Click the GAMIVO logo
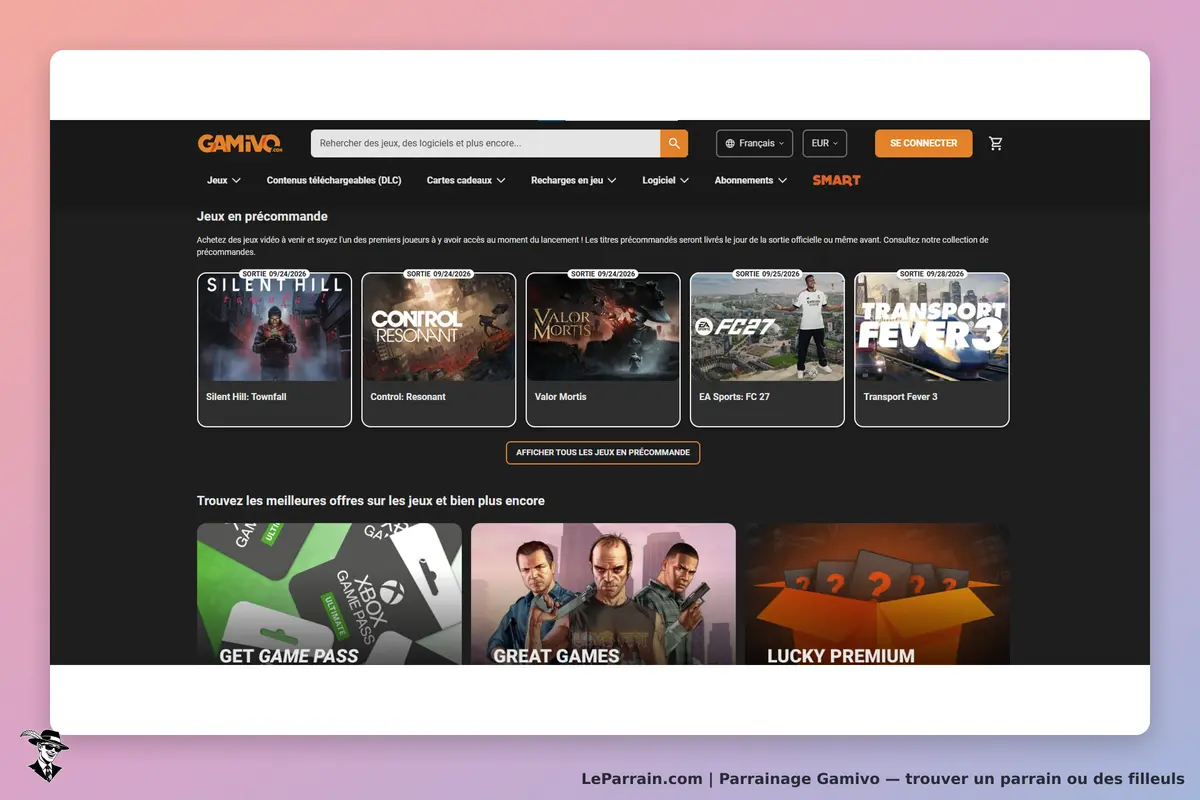This screenshot has width=1200, height=800. point(240,143)
